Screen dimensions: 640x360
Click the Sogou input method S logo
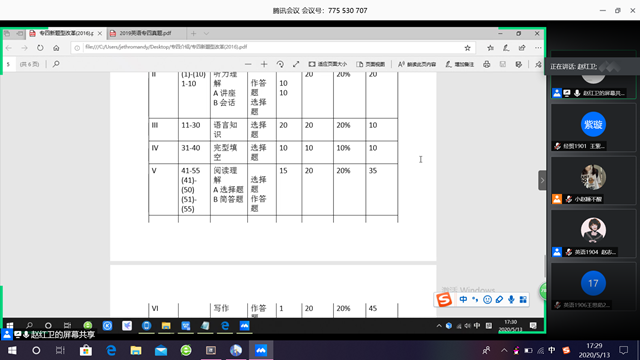point(444,300)
